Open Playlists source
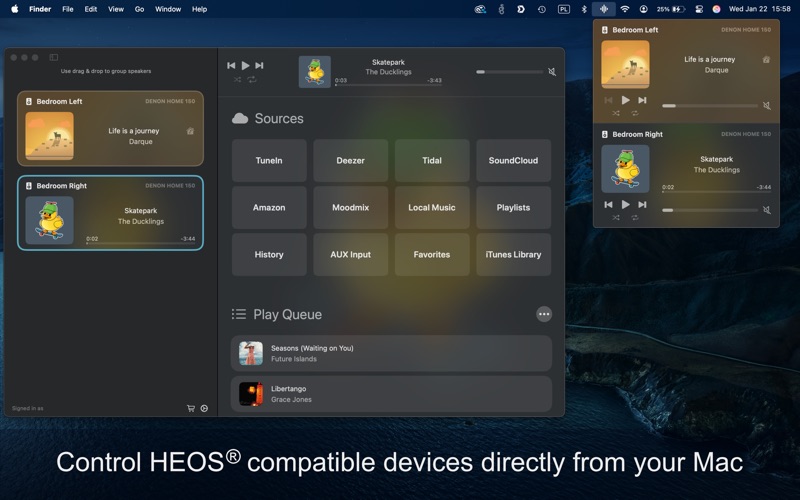Viewport: 800px width, 500px height. click(x=514, y=208)
